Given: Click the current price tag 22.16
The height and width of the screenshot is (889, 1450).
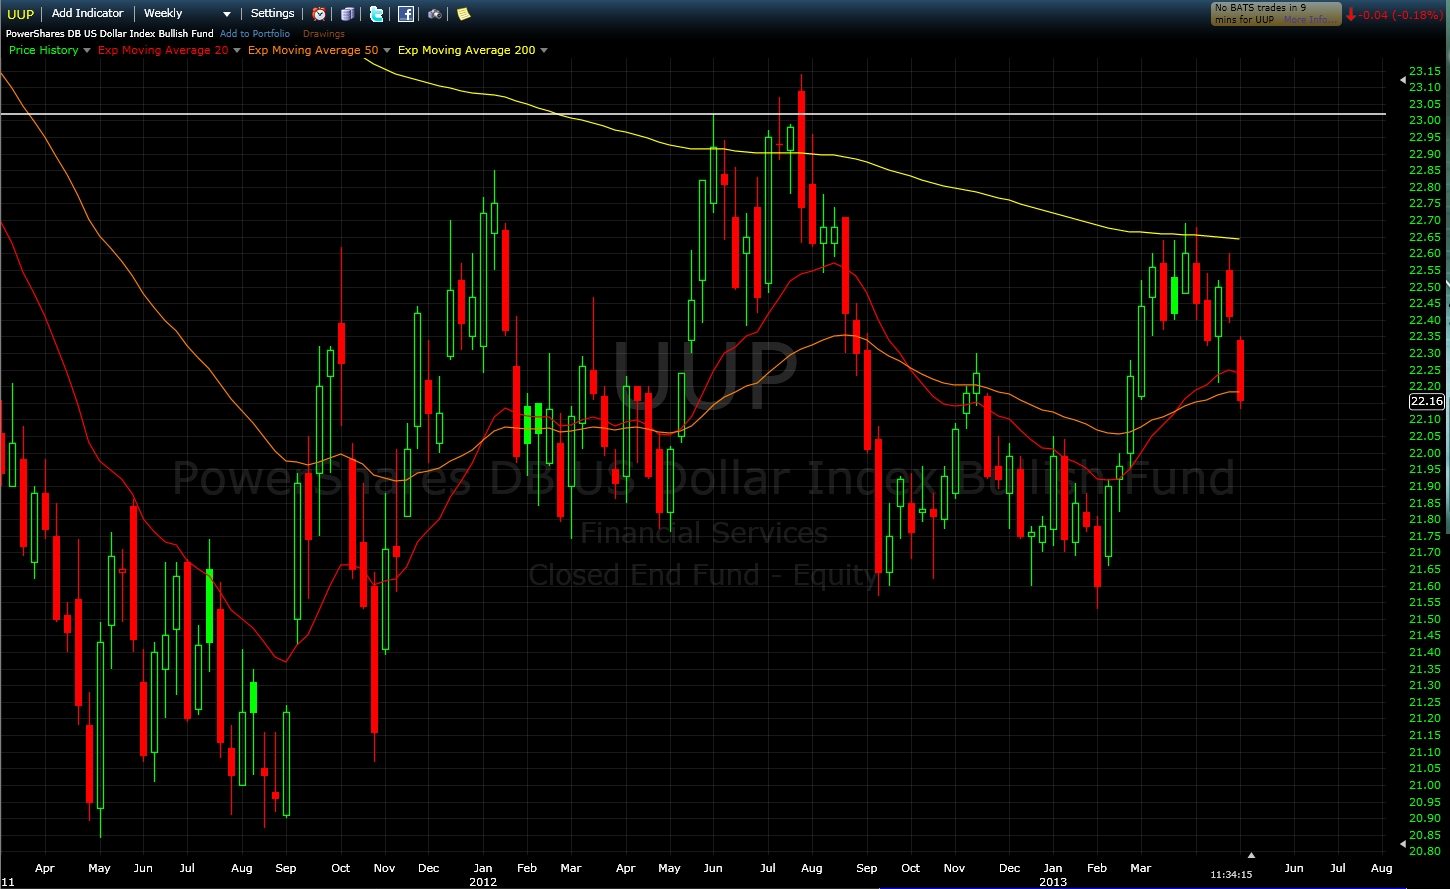Looking at the screenshot, I should (x=1426, y=401).
